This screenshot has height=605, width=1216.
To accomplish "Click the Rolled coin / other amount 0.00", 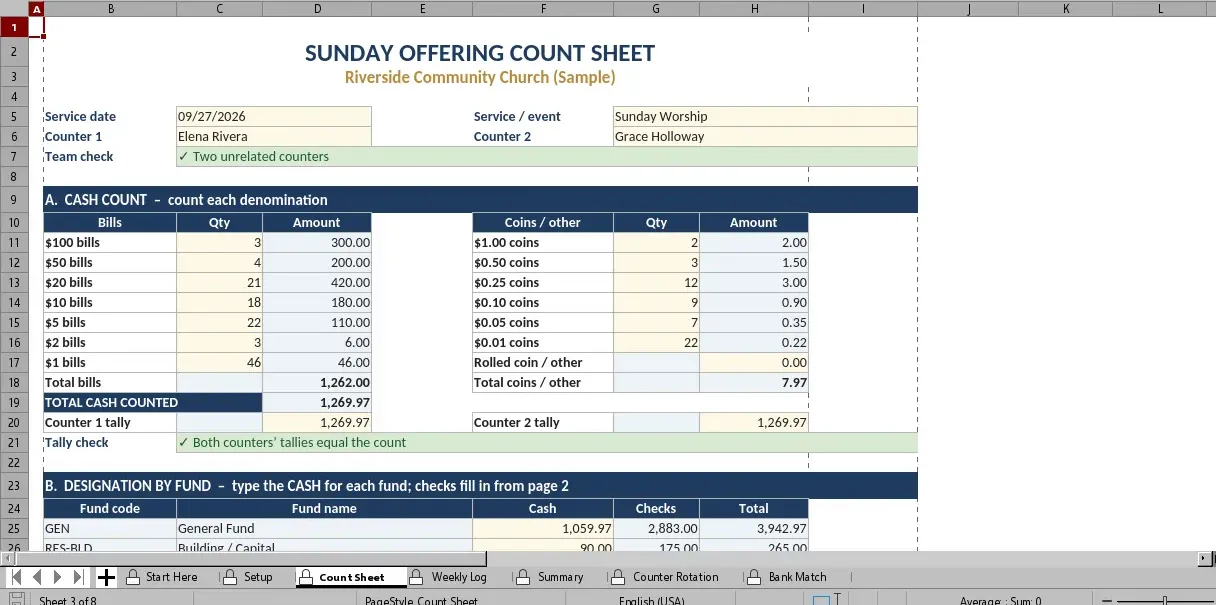I will pyautogui.click(x=754, y=363).
